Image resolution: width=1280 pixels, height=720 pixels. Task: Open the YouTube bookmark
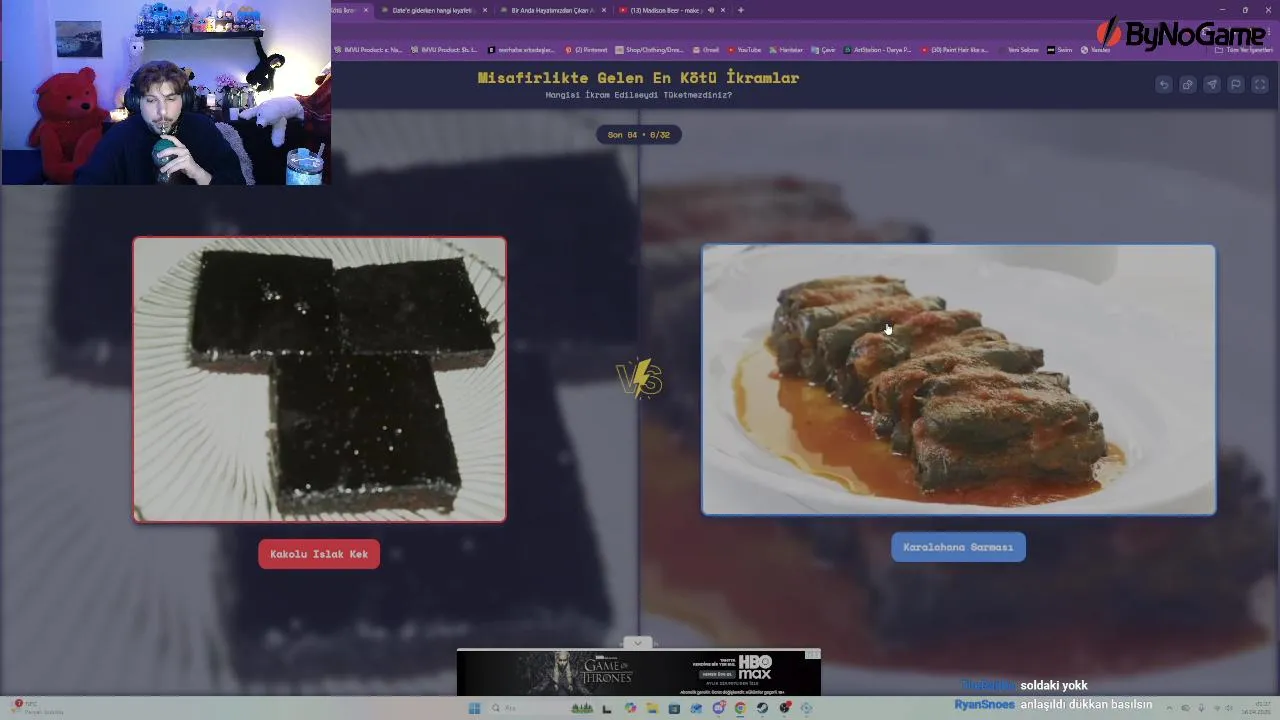744,50
